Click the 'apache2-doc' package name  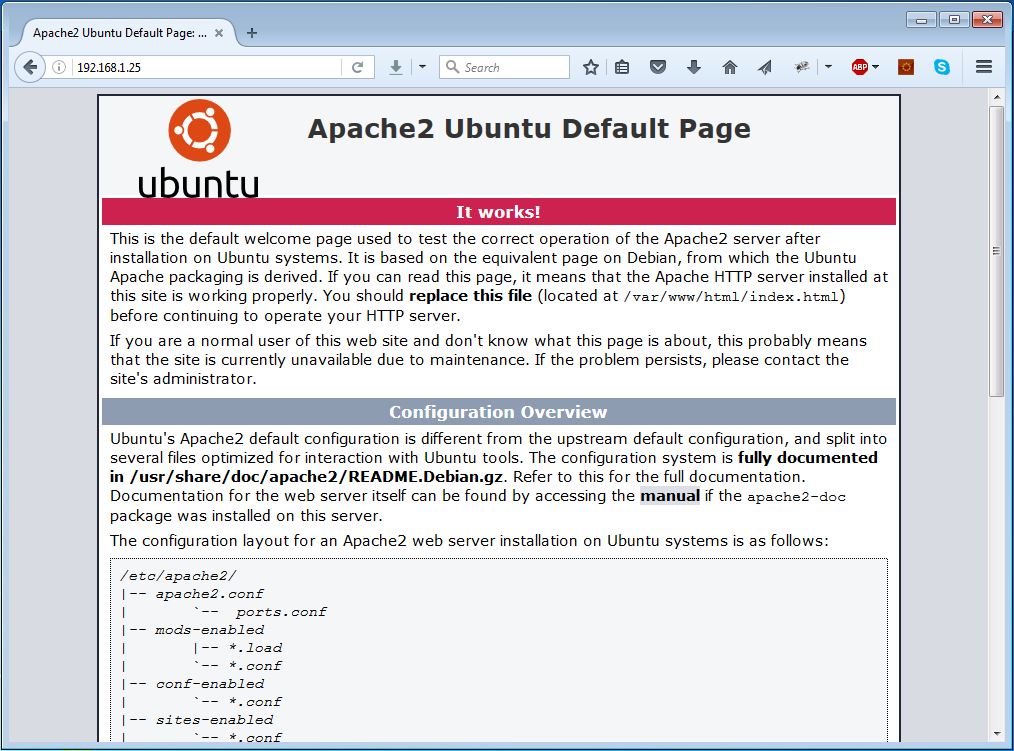[796, 497]
